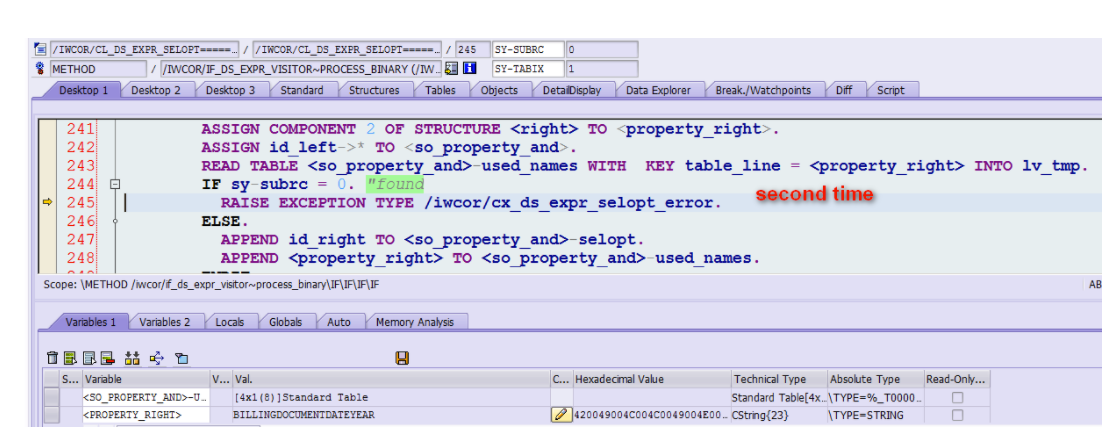The width and height of the screenshot is (1114, 440).
Task: Collapse the IF block at line 244
Action: [x=115, y=184]
